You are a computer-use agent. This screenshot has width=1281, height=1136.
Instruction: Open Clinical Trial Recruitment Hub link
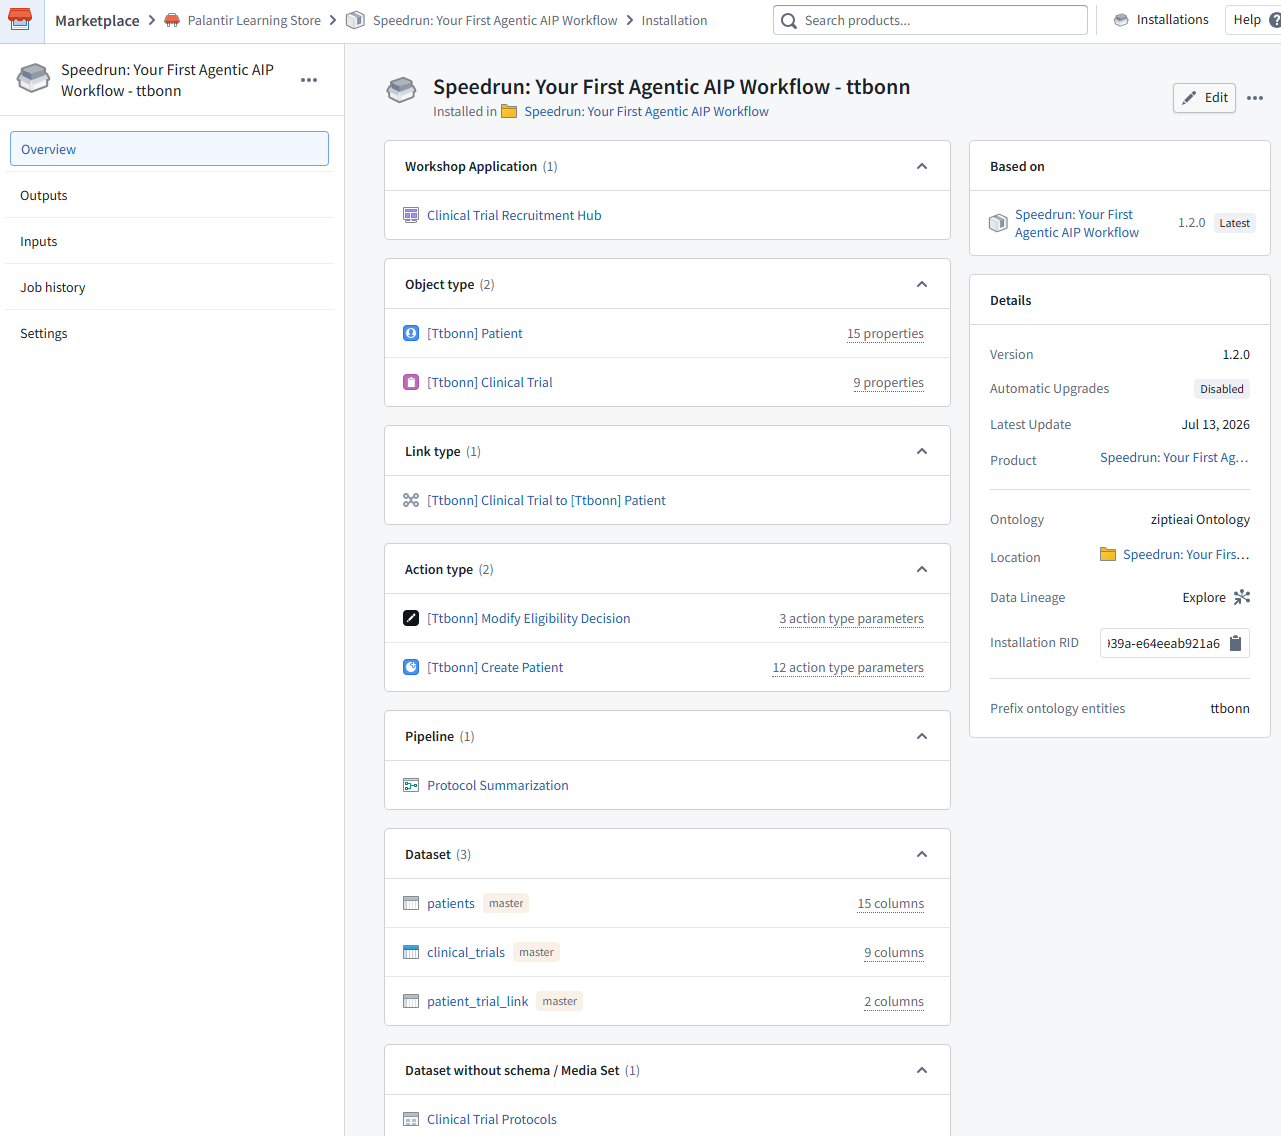[514, 215]
